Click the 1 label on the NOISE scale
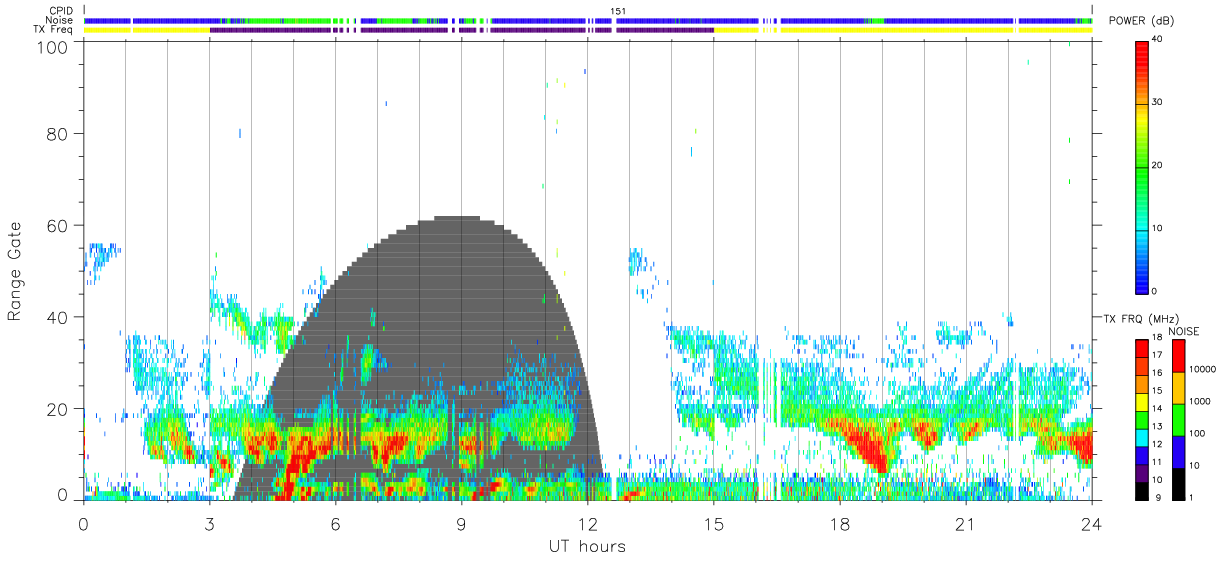The height and width of the screenshot is (567, 1228). 1190,497
